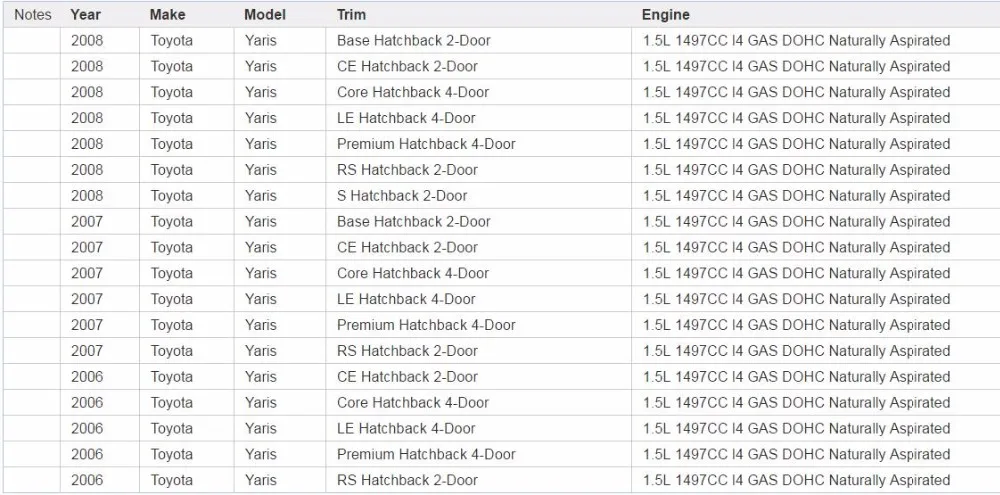Click the Engine column header

[x=665, y=15]
